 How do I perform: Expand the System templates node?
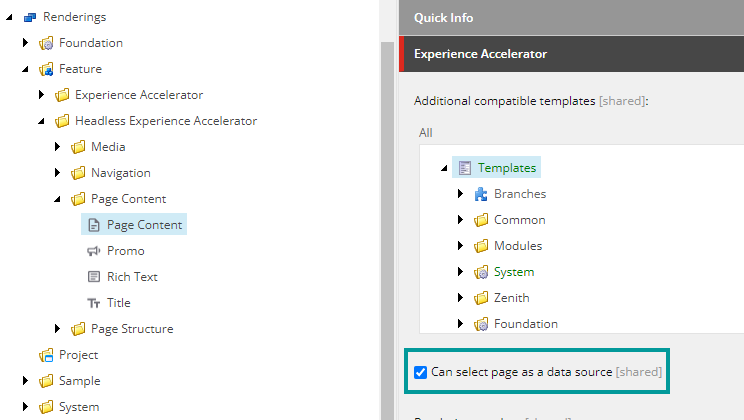(460, 271)
